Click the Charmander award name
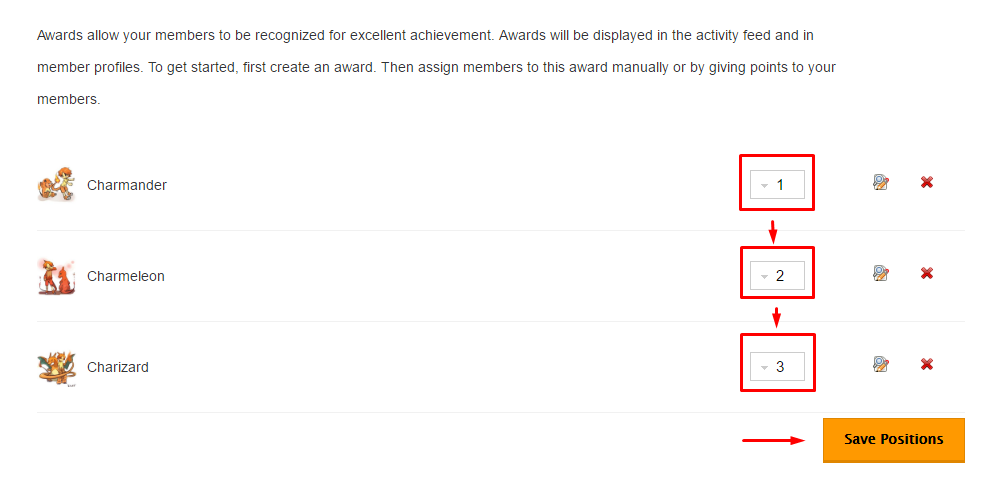Image resolution: width=992 pixels, height=480 pixels. click(127, 185)
